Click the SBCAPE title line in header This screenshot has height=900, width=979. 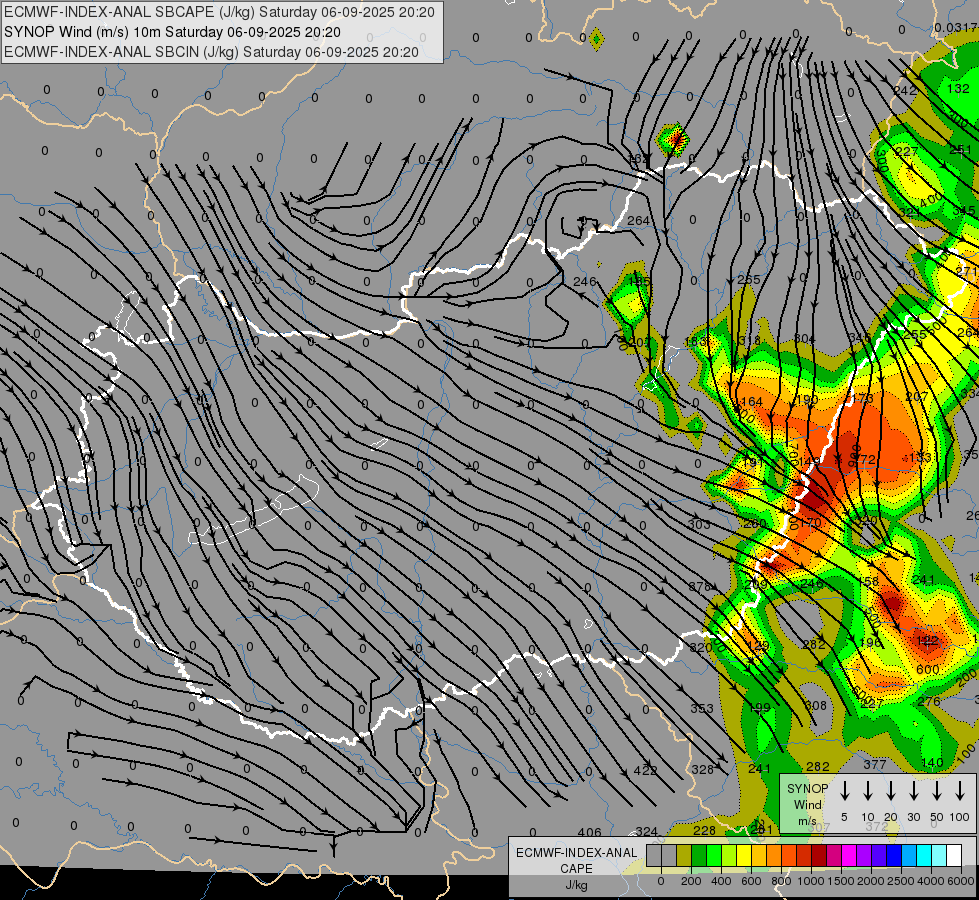tap(219, 12)
